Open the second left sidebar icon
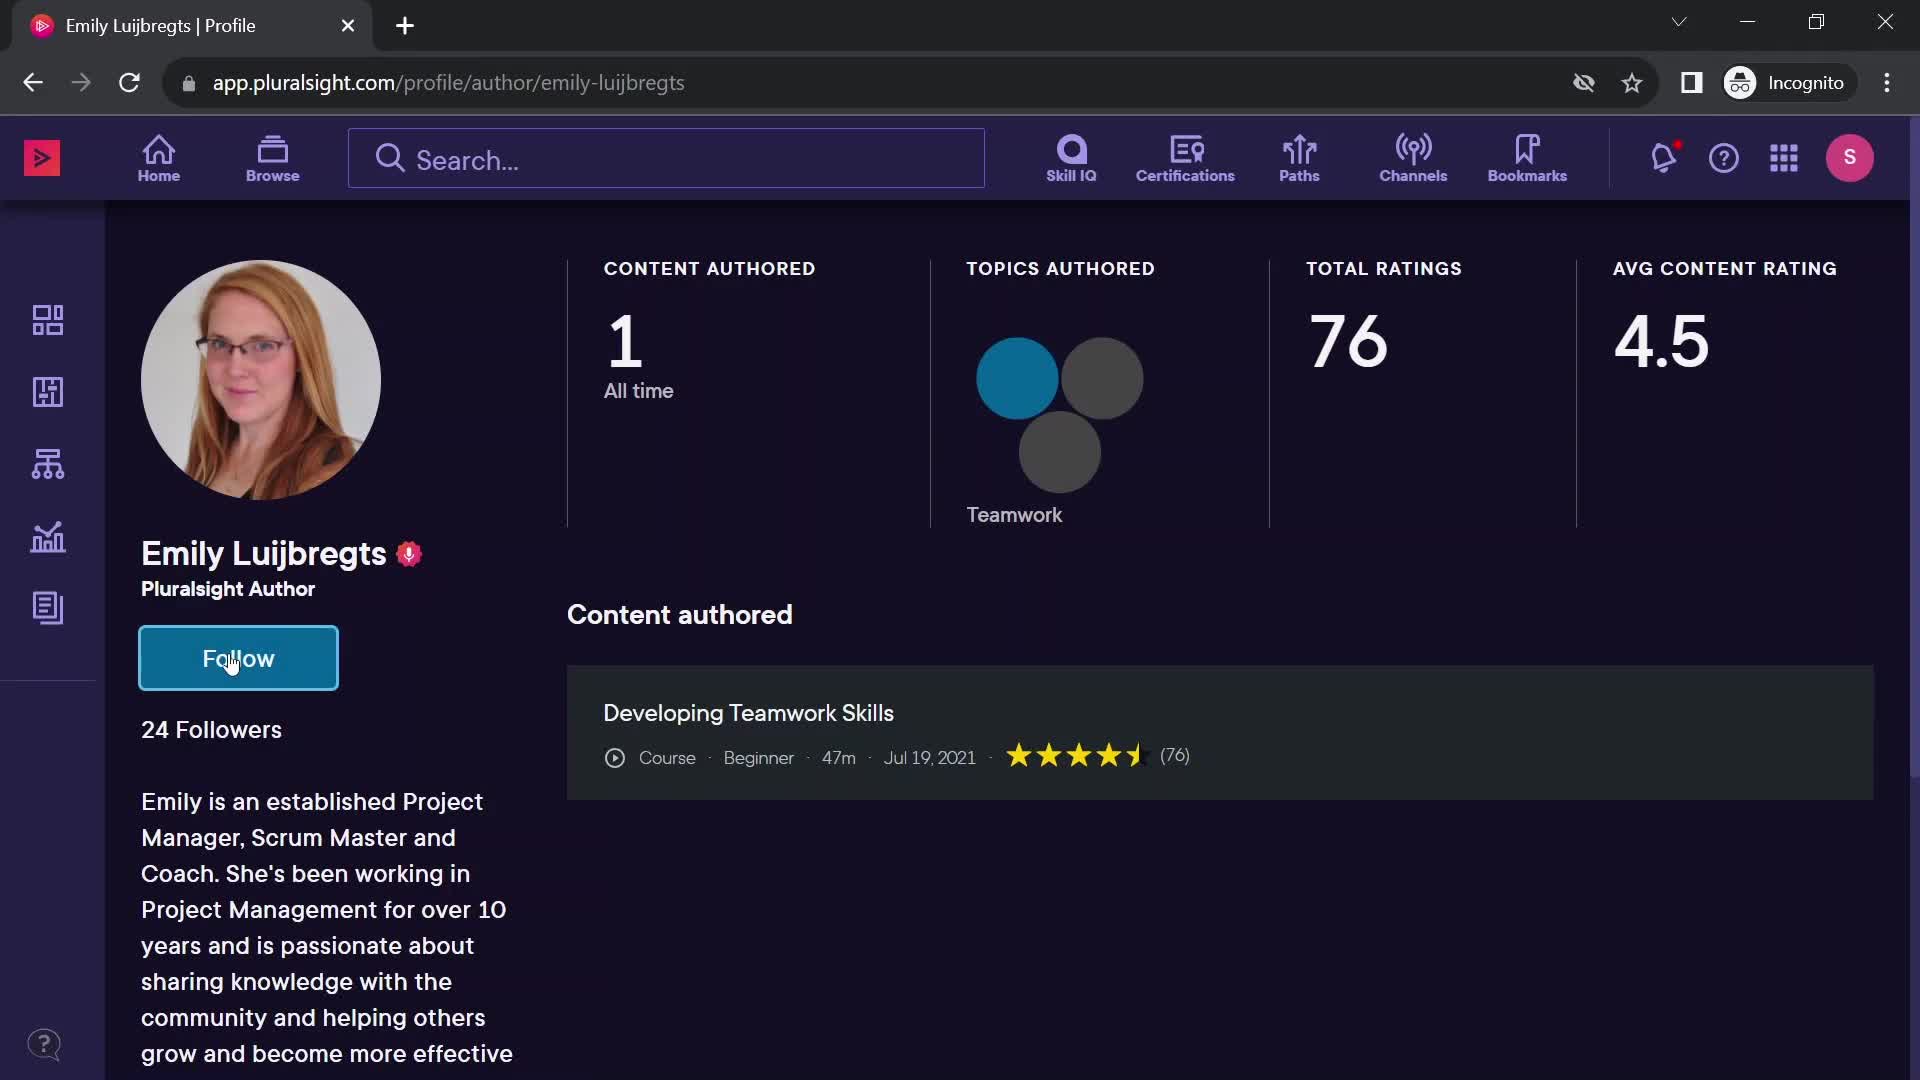Image resolution: width=1920 pixels, height=1080 pixels. 48,392
